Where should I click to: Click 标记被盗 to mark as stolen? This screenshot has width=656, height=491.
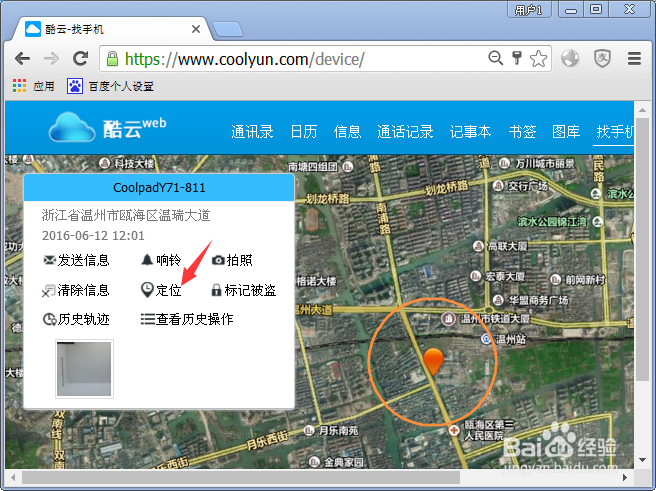pyautogui.click(x=243, y=290)
